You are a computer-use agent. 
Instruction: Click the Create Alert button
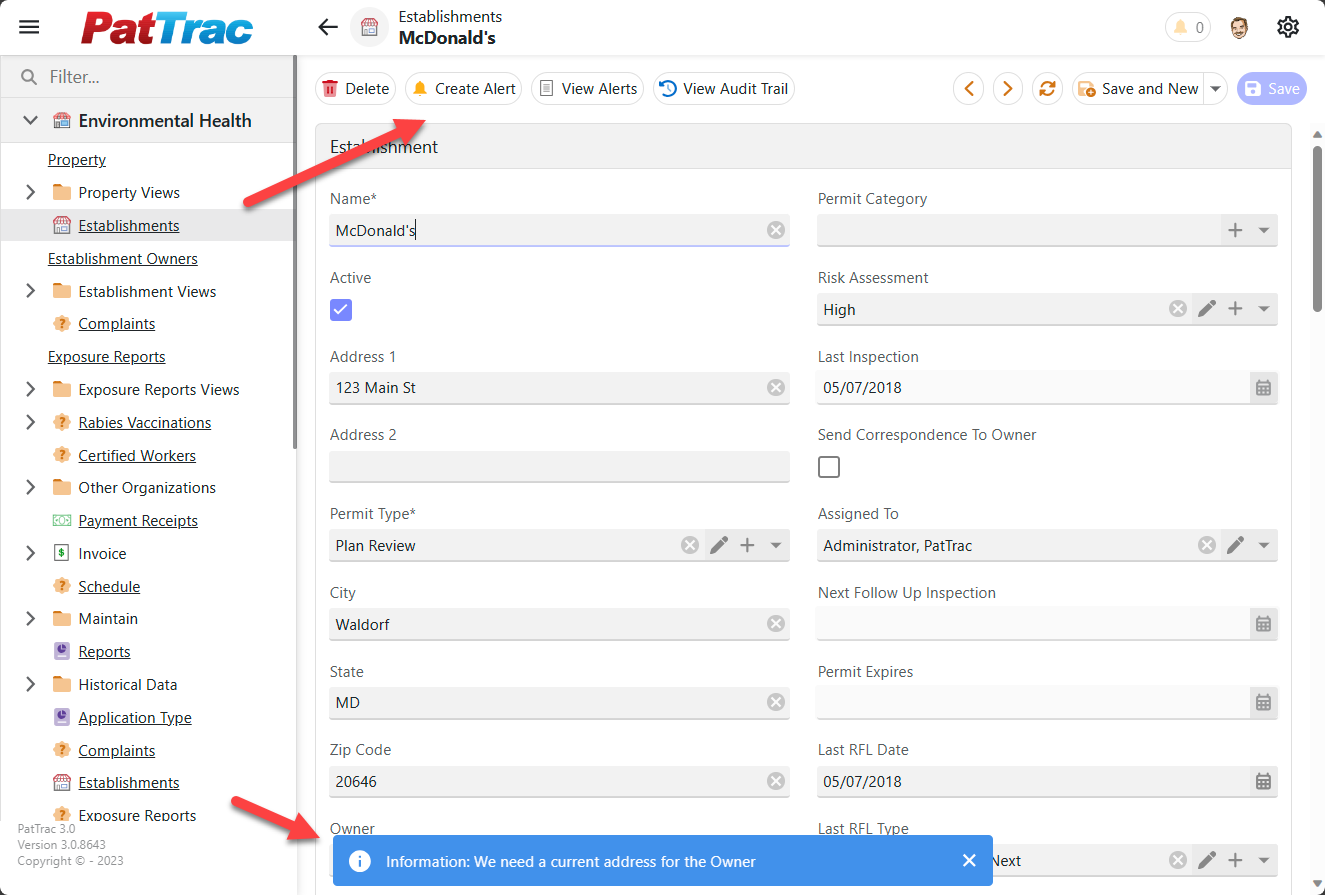tap(463, 88)
